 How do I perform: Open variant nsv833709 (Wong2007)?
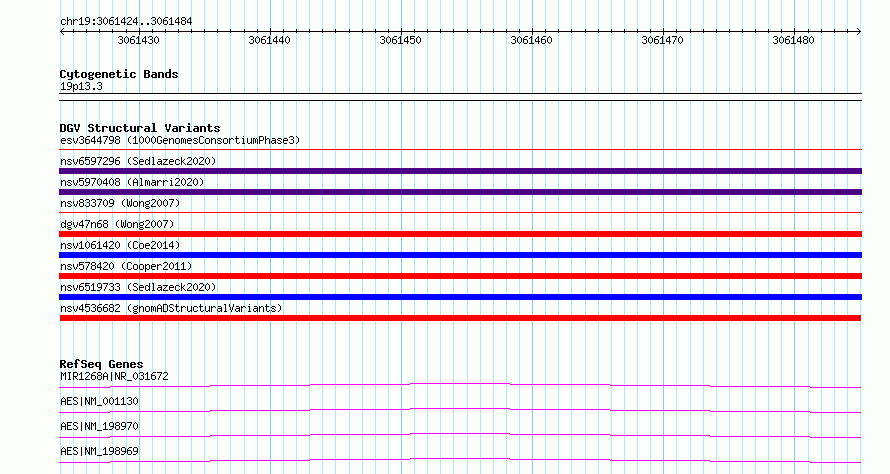point(120,203)
